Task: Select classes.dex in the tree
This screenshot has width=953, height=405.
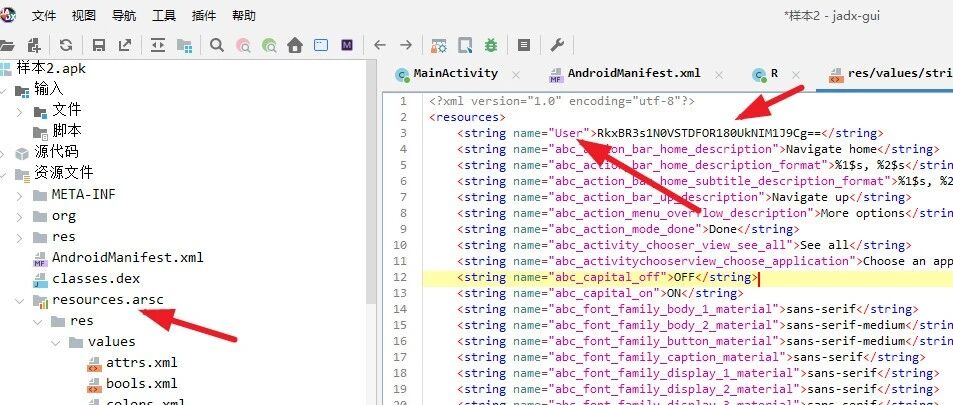Action: click(96, 279)
